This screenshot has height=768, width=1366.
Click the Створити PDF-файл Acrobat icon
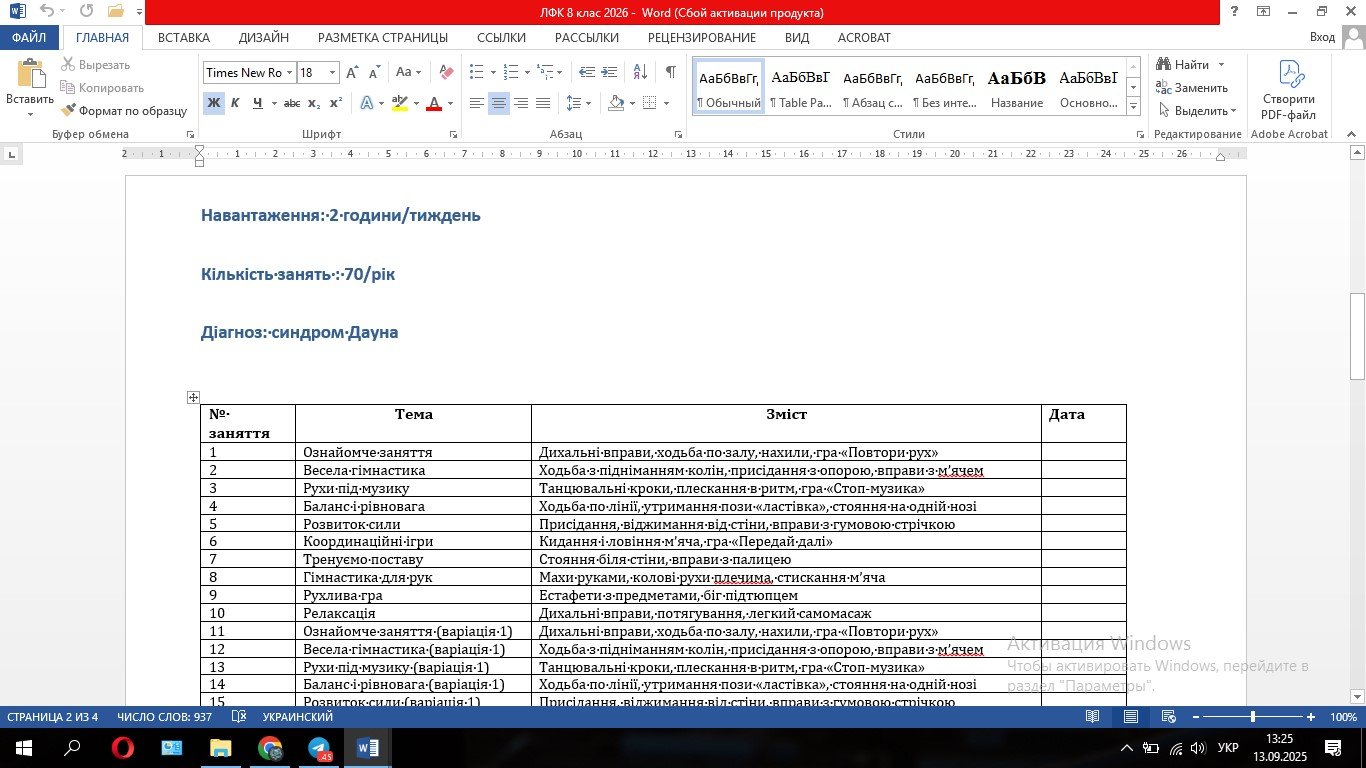1289,91
